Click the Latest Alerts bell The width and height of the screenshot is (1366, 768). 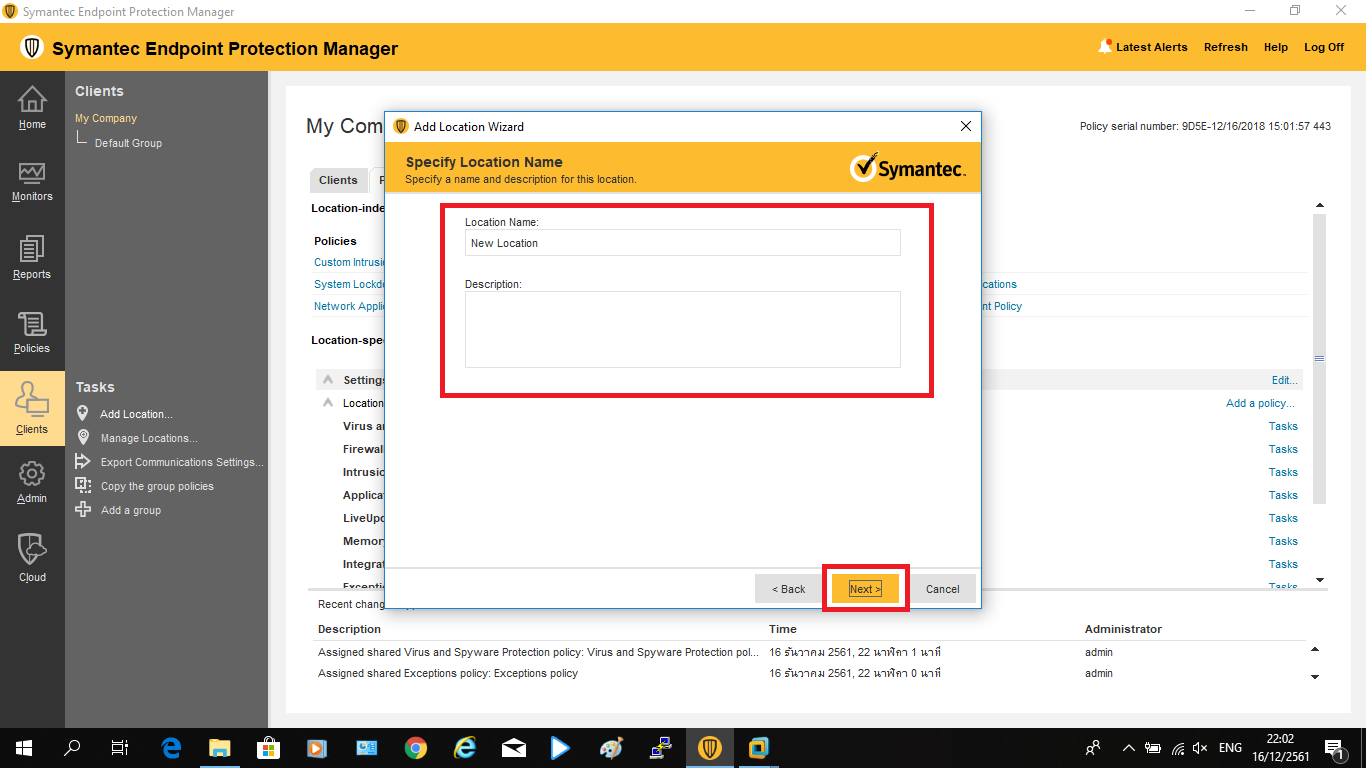(1105, 47)
